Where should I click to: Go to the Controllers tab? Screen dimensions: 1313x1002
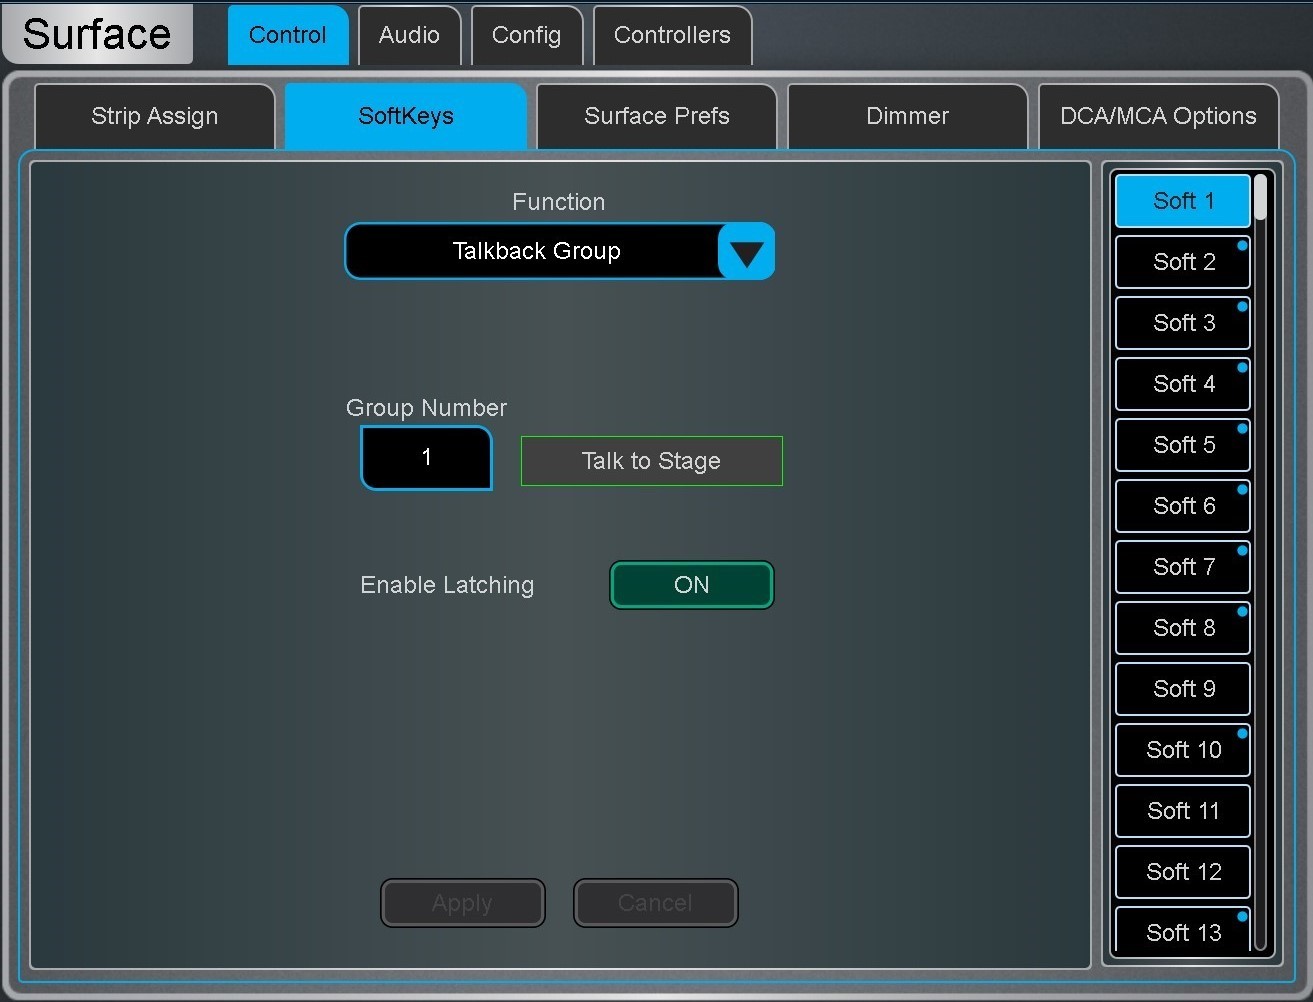[x=672, y=35]
